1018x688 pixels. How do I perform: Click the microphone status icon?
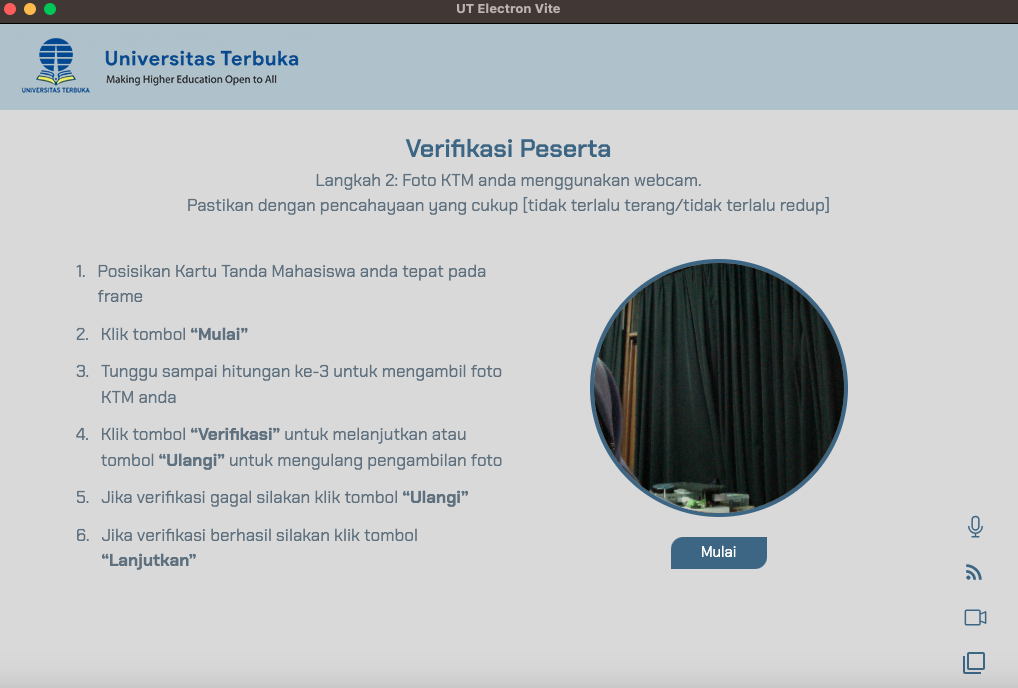coord(975,527)
